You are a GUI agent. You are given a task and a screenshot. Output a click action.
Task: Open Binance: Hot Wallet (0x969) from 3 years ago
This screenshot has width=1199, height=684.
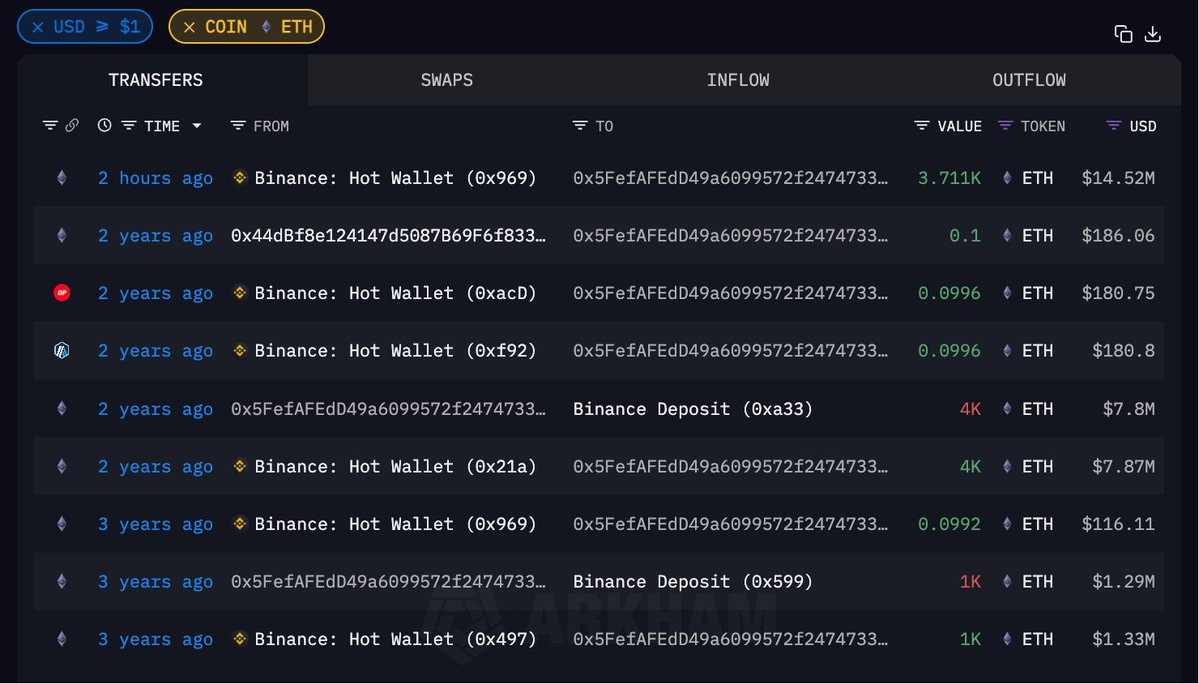tap(395, 524)
